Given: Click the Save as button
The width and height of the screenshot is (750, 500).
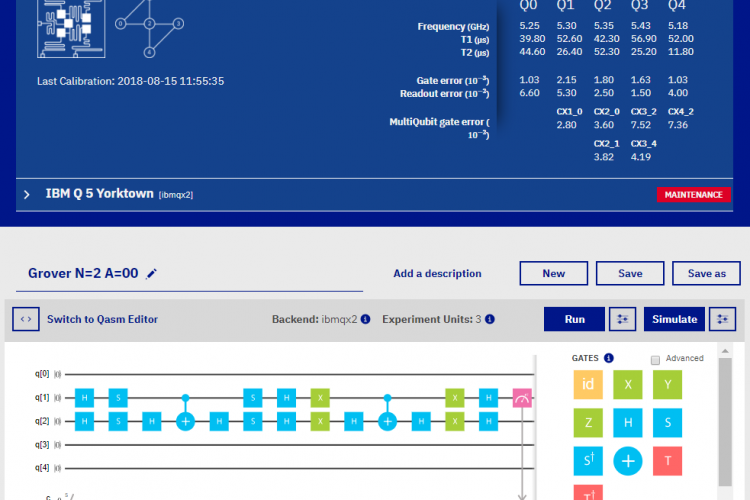Looking at the screenshot, I should coord(706,273).
